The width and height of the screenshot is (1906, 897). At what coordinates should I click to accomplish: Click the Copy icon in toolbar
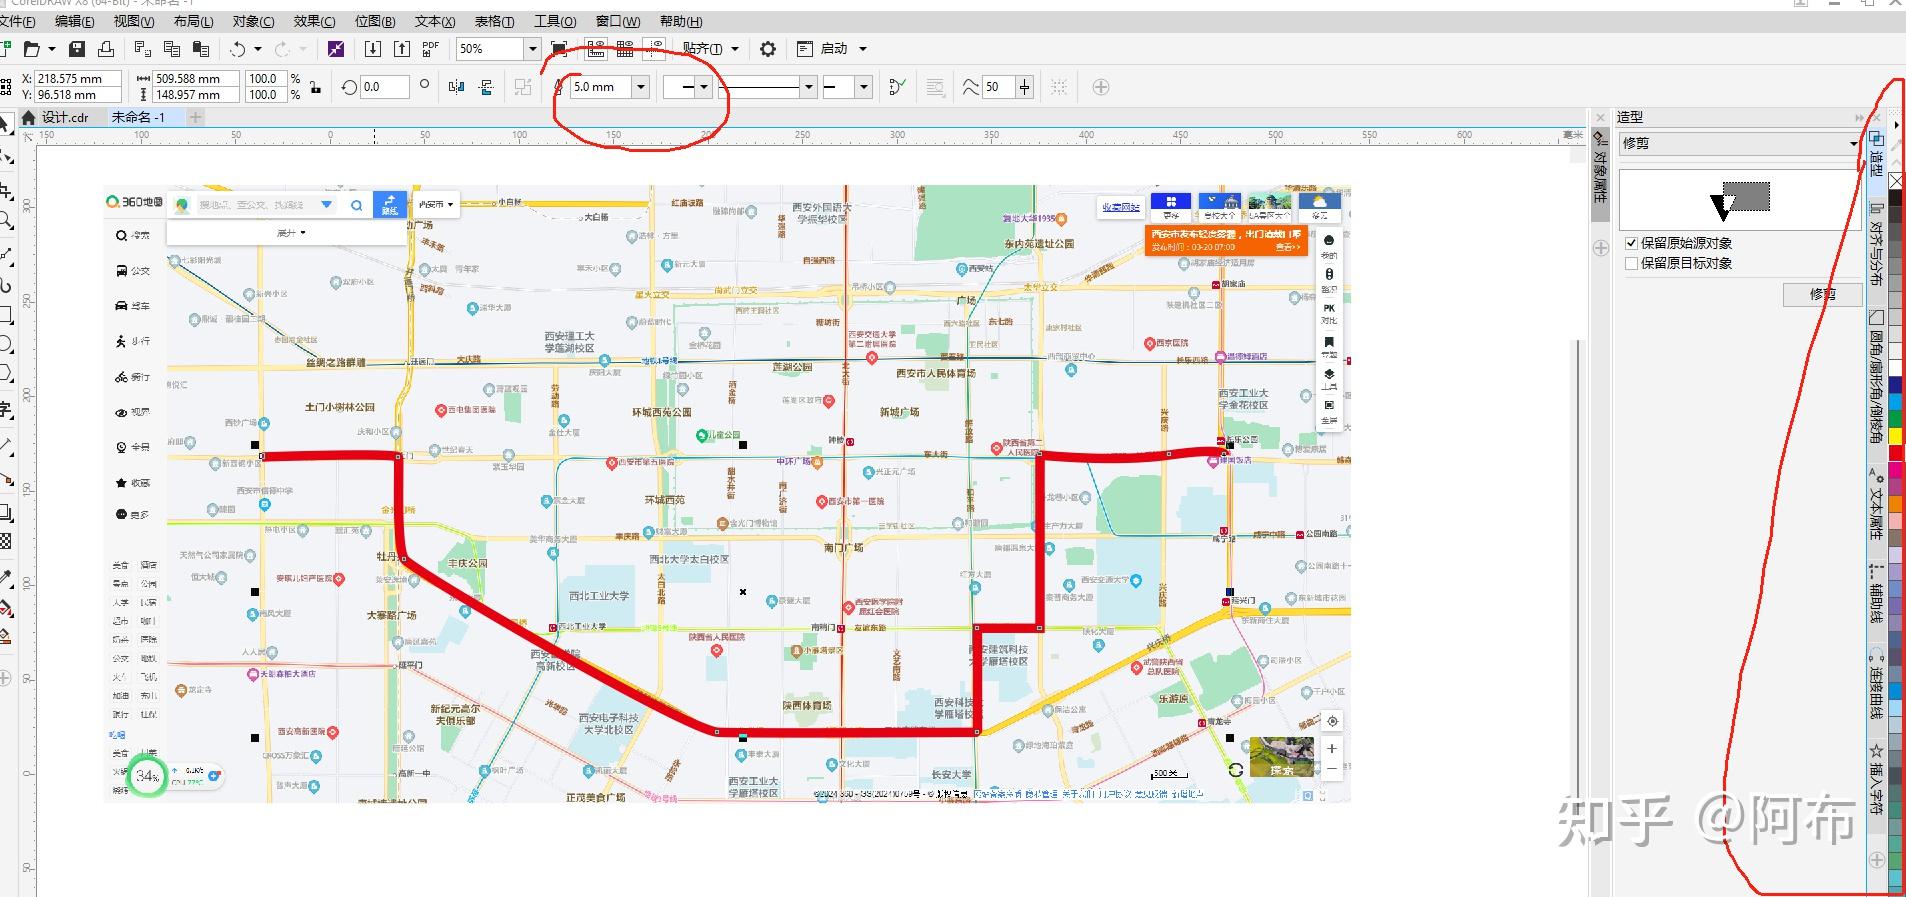point(171,49)
